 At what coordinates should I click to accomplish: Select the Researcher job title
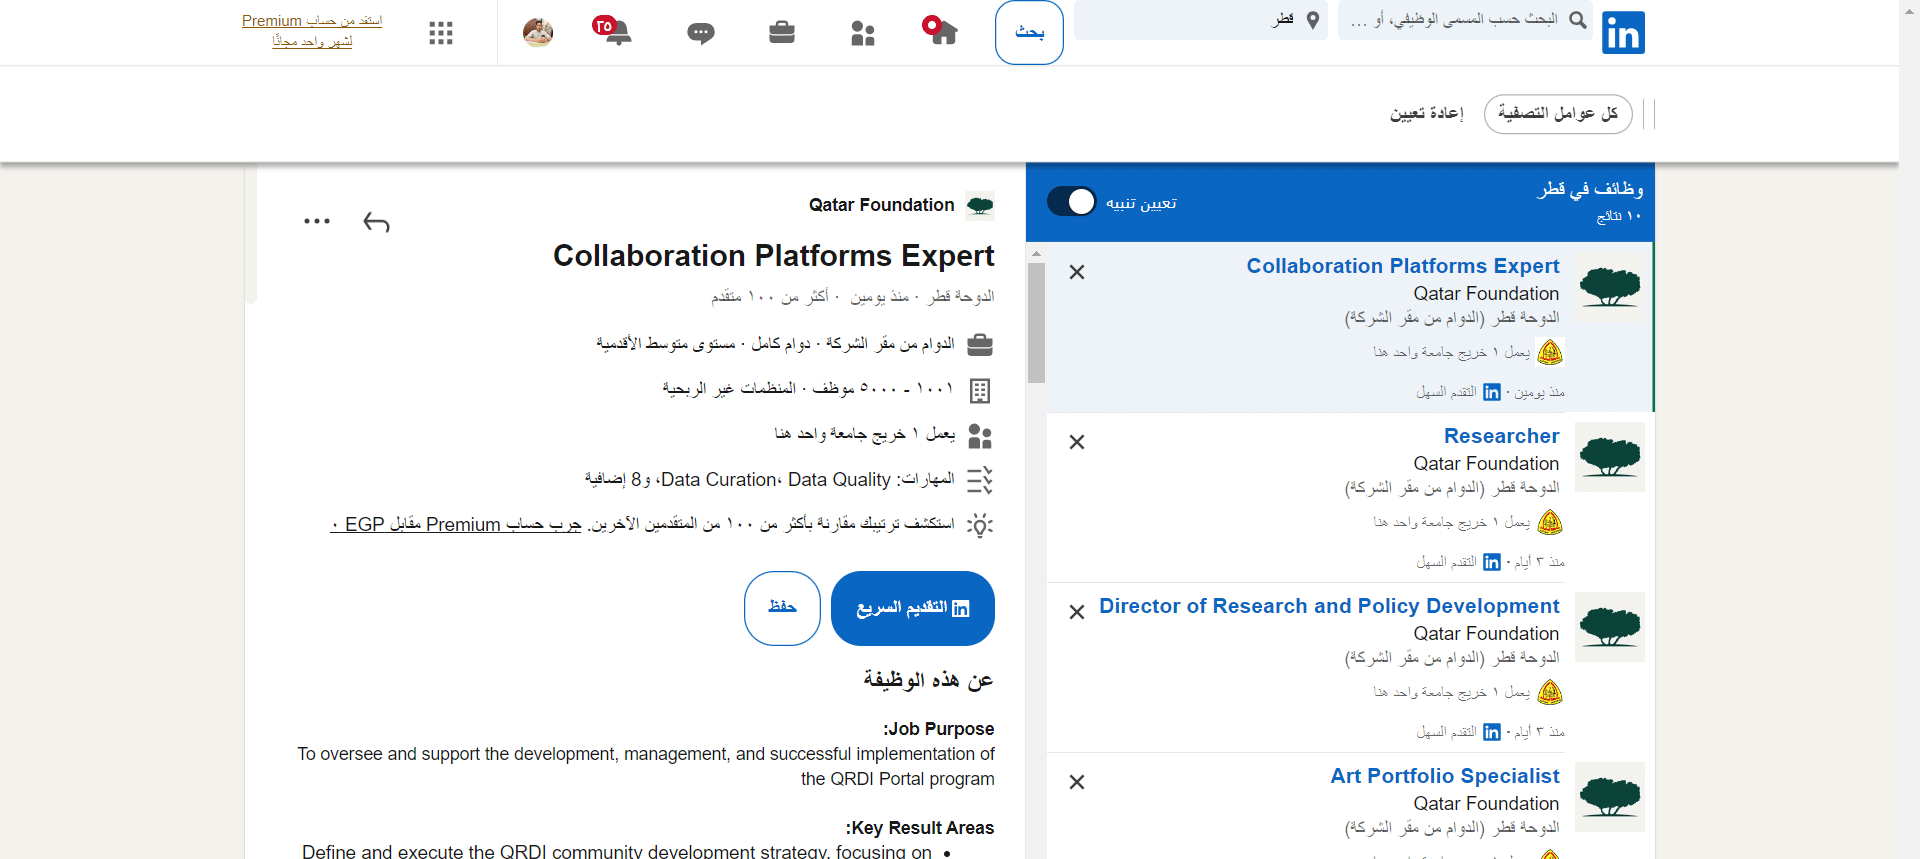click(x=1502, y=436)
